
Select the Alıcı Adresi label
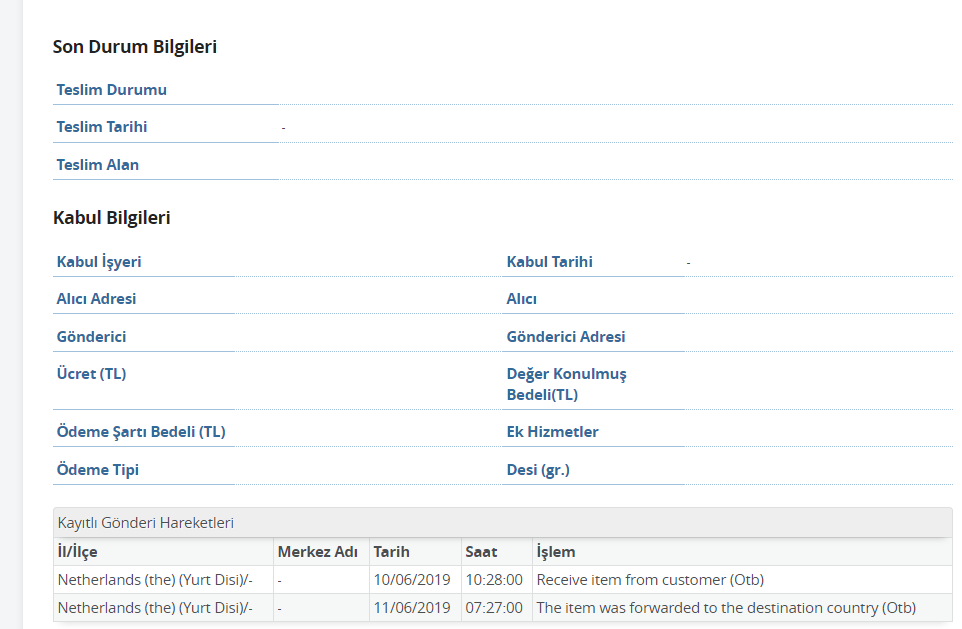tap(96, 299)
